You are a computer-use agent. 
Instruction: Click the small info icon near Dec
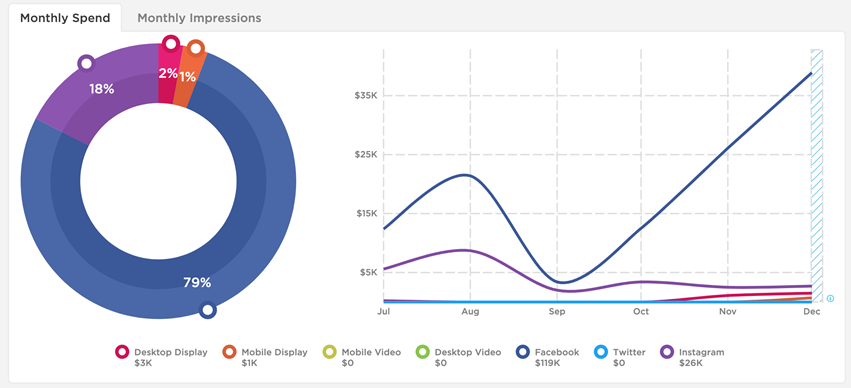pos(830,298)
